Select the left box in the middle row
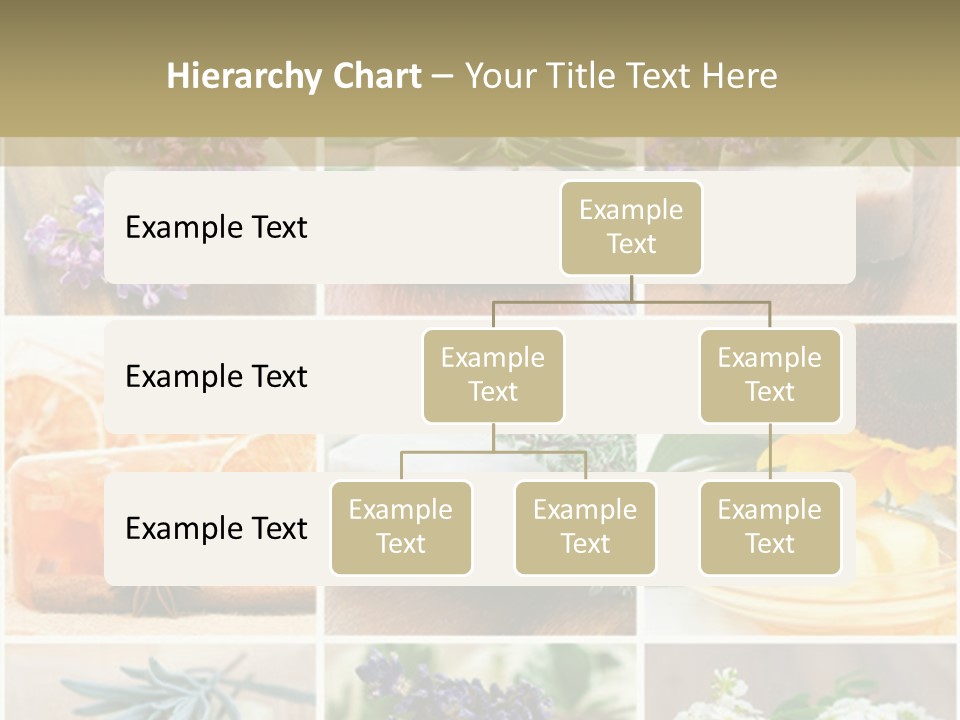The width and height of the screenshot is (960, 720). click(x=493, y=375)
